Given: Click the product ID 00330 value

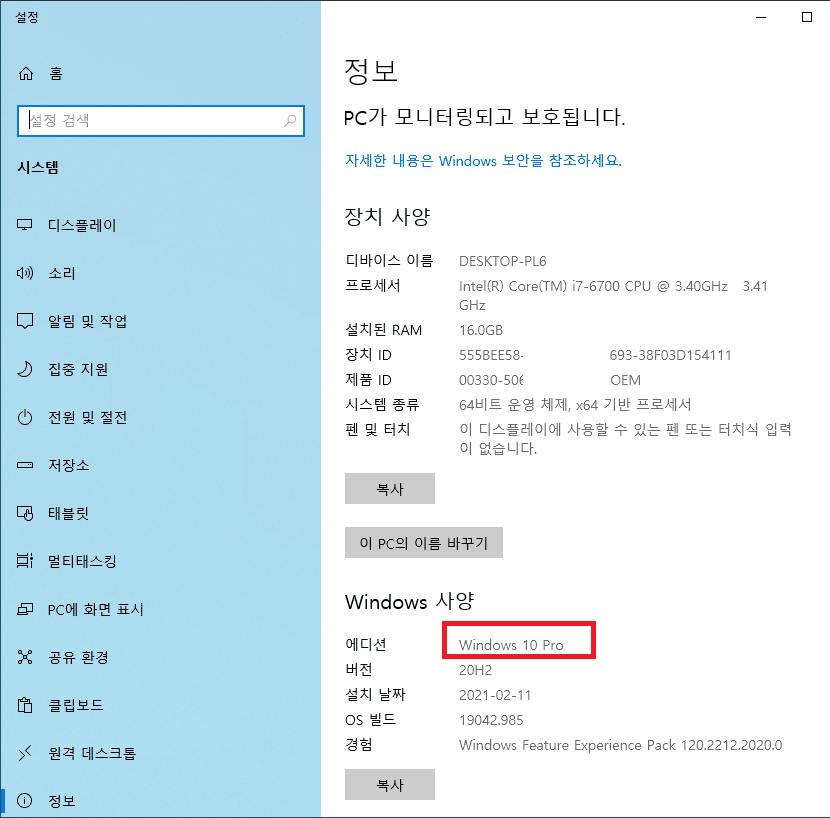Looking at the screenshot, I should click(x=491, y=380).
